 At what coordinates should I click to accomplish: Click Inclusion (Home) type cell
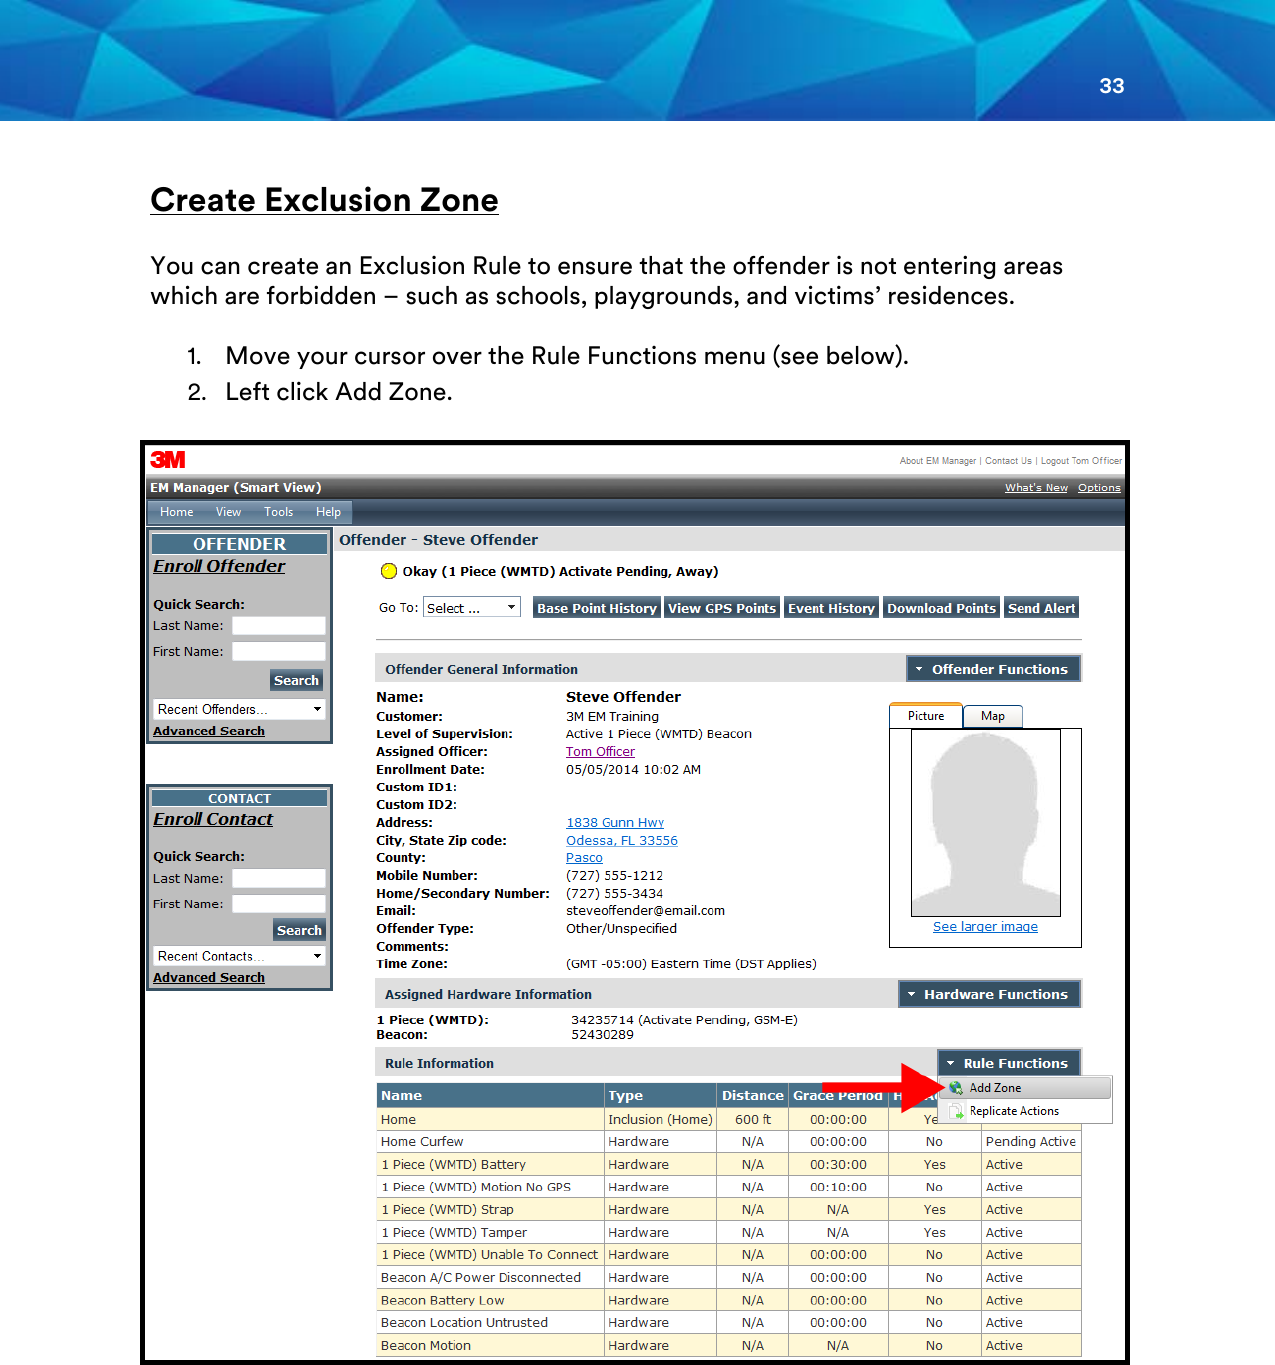click(x=660, y=1120)
